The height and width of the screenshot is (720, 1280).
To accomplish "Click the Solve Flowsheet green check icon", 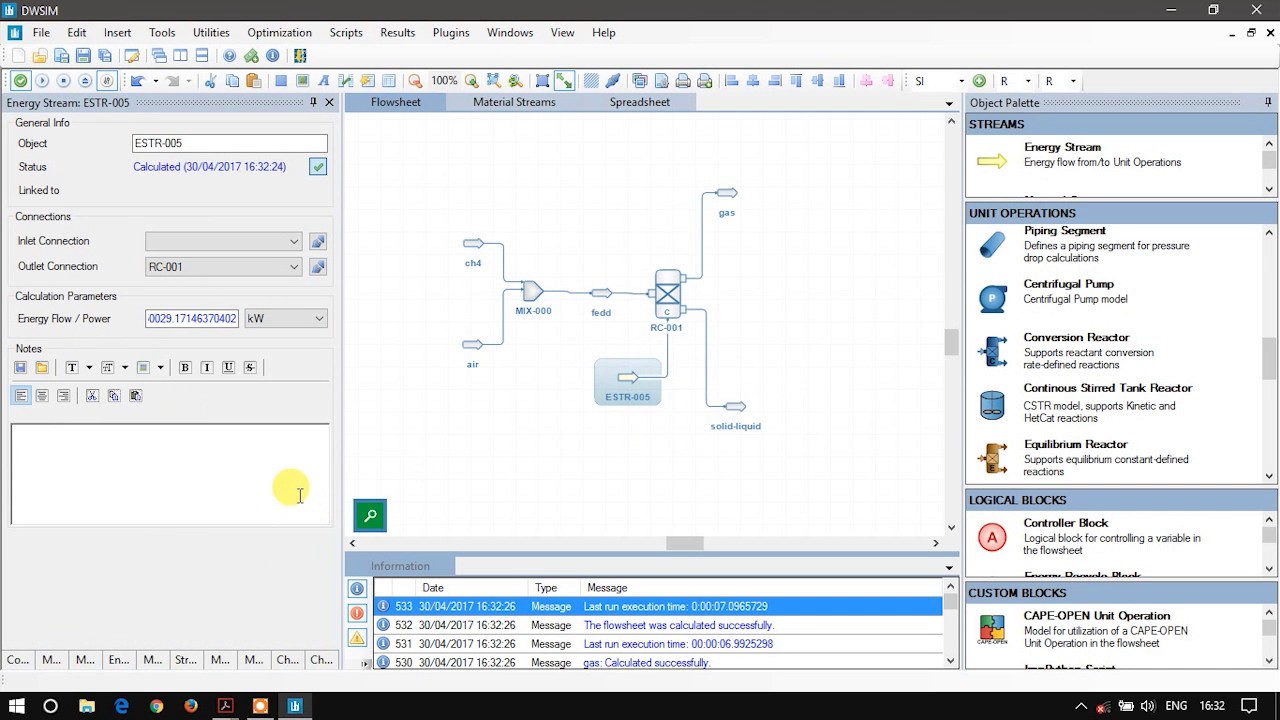I will [x=20, y=81].
